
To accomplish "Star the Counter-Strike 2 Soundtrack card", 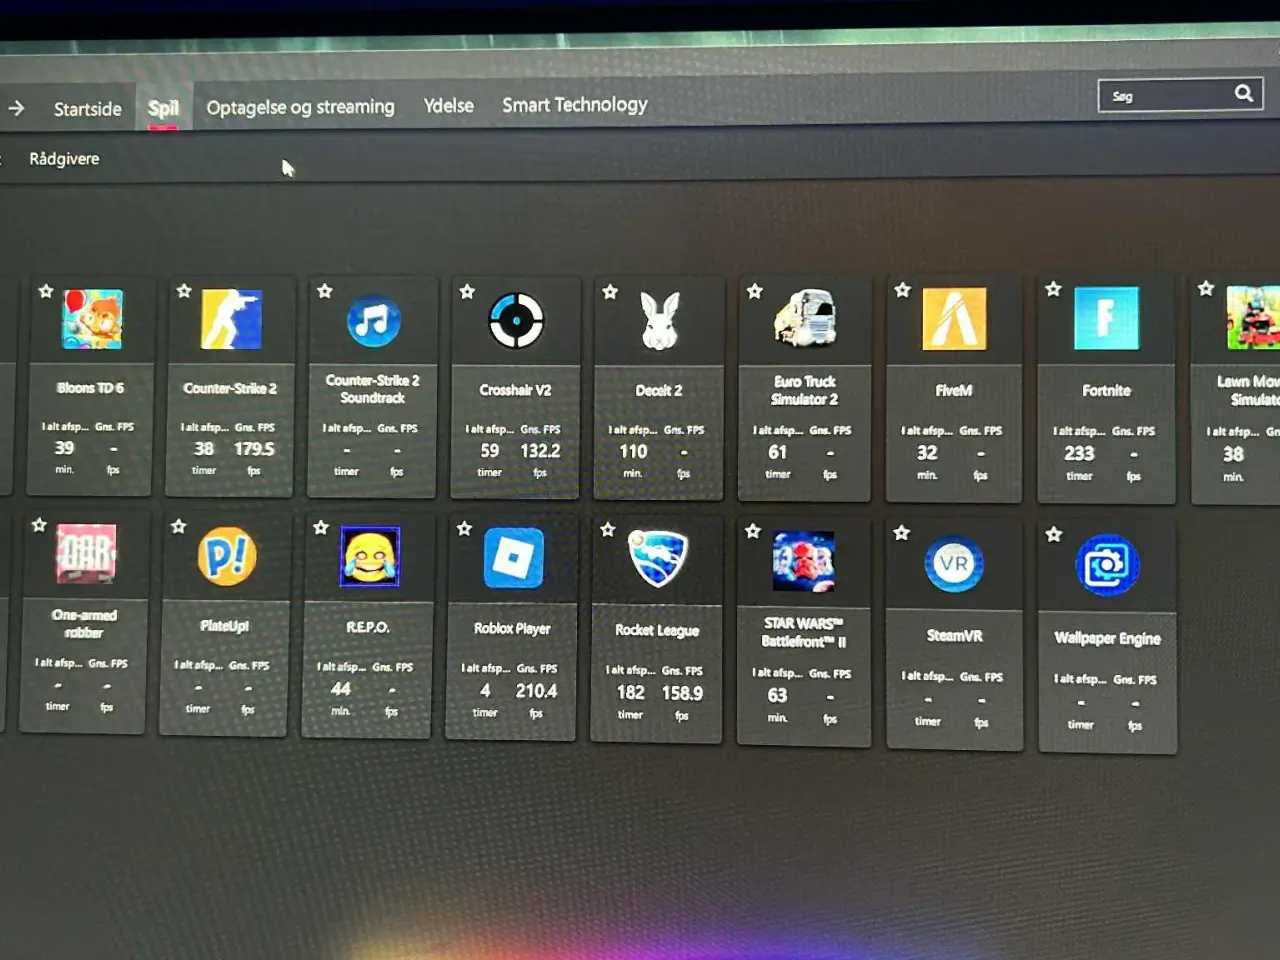I will 325,291.
